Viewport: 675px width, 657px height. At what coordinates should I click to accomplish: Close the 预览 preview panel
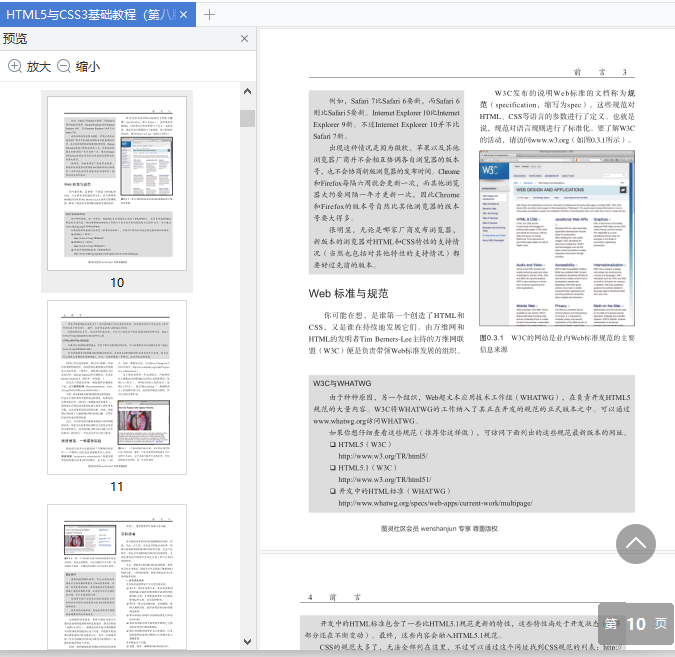coord(245,39)
